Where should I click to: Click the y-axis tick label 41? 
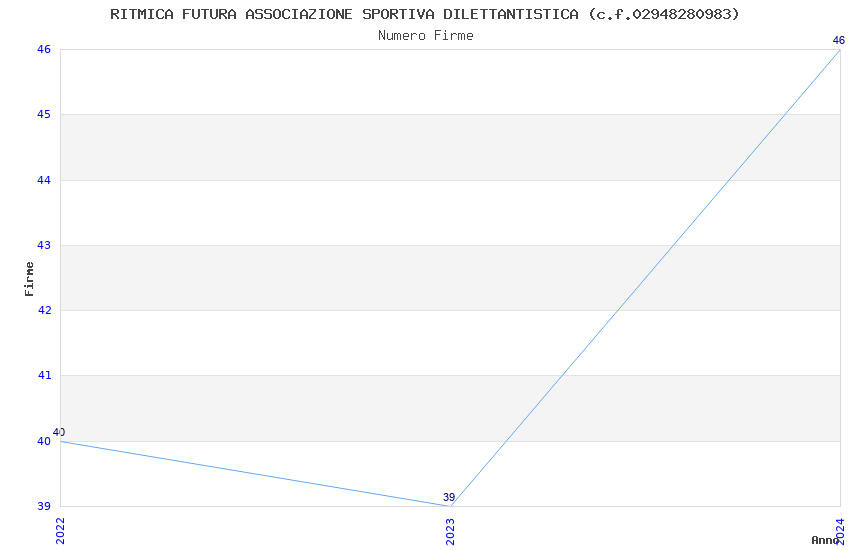tap(44, 376)
